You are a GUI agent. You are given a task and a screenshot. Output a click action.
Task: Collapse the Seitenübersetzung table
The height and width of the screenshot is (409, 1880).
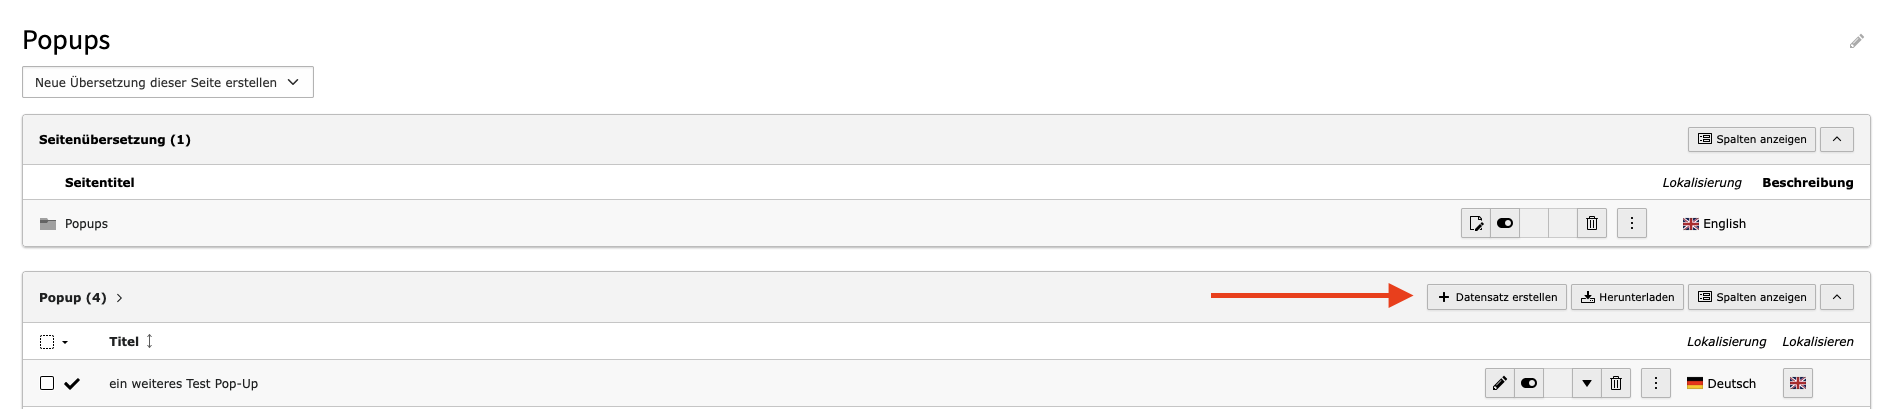(1837, 139)
